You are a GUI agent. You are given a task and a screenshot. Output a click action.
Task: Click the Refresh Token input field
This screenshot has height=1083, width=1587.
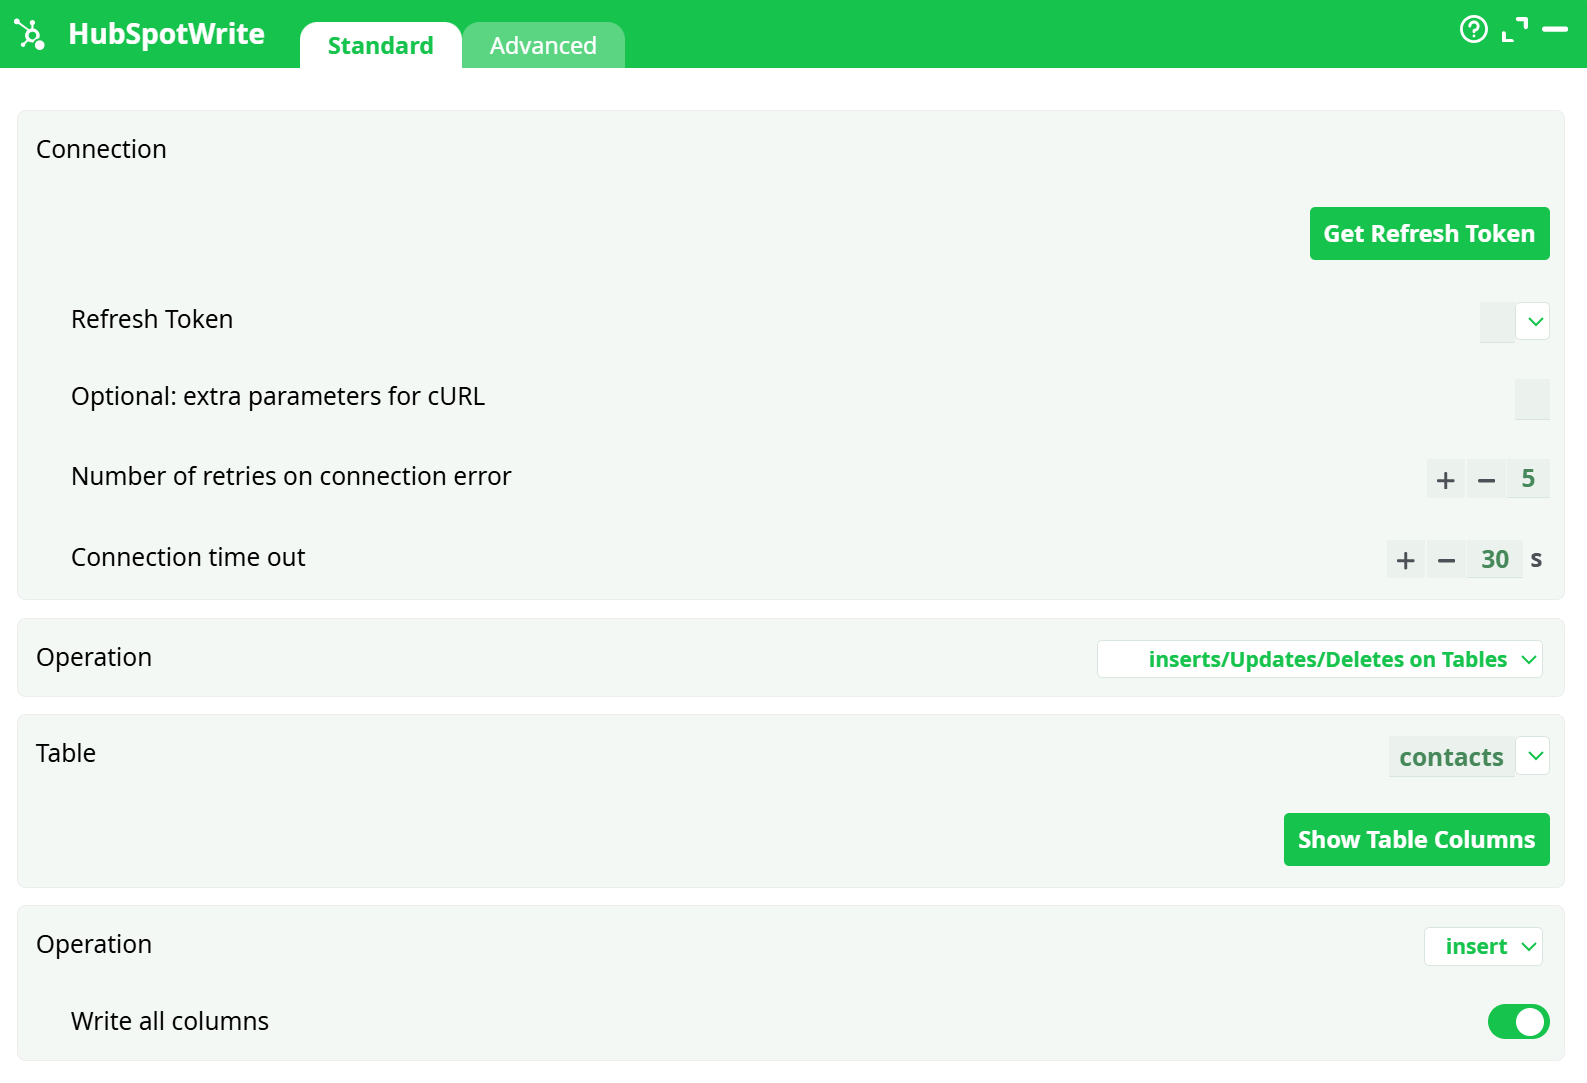[x=1497, y=322]
